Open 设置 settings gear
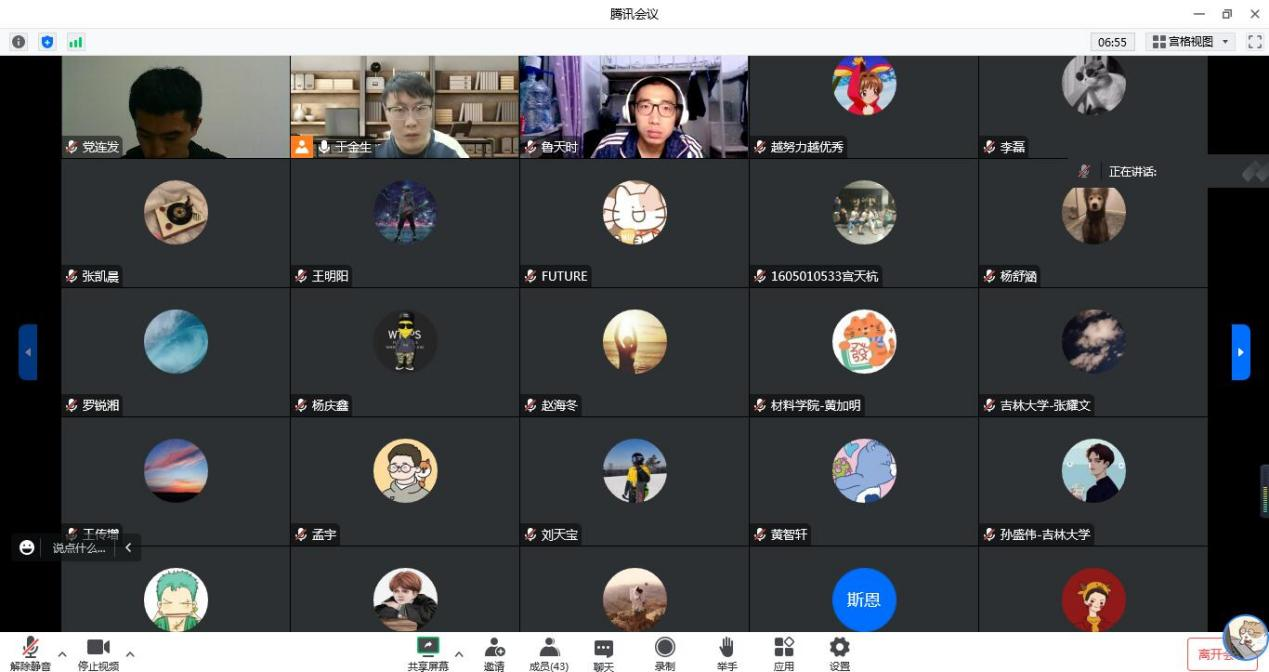The image size is (1269, 672). pos(840,650)
